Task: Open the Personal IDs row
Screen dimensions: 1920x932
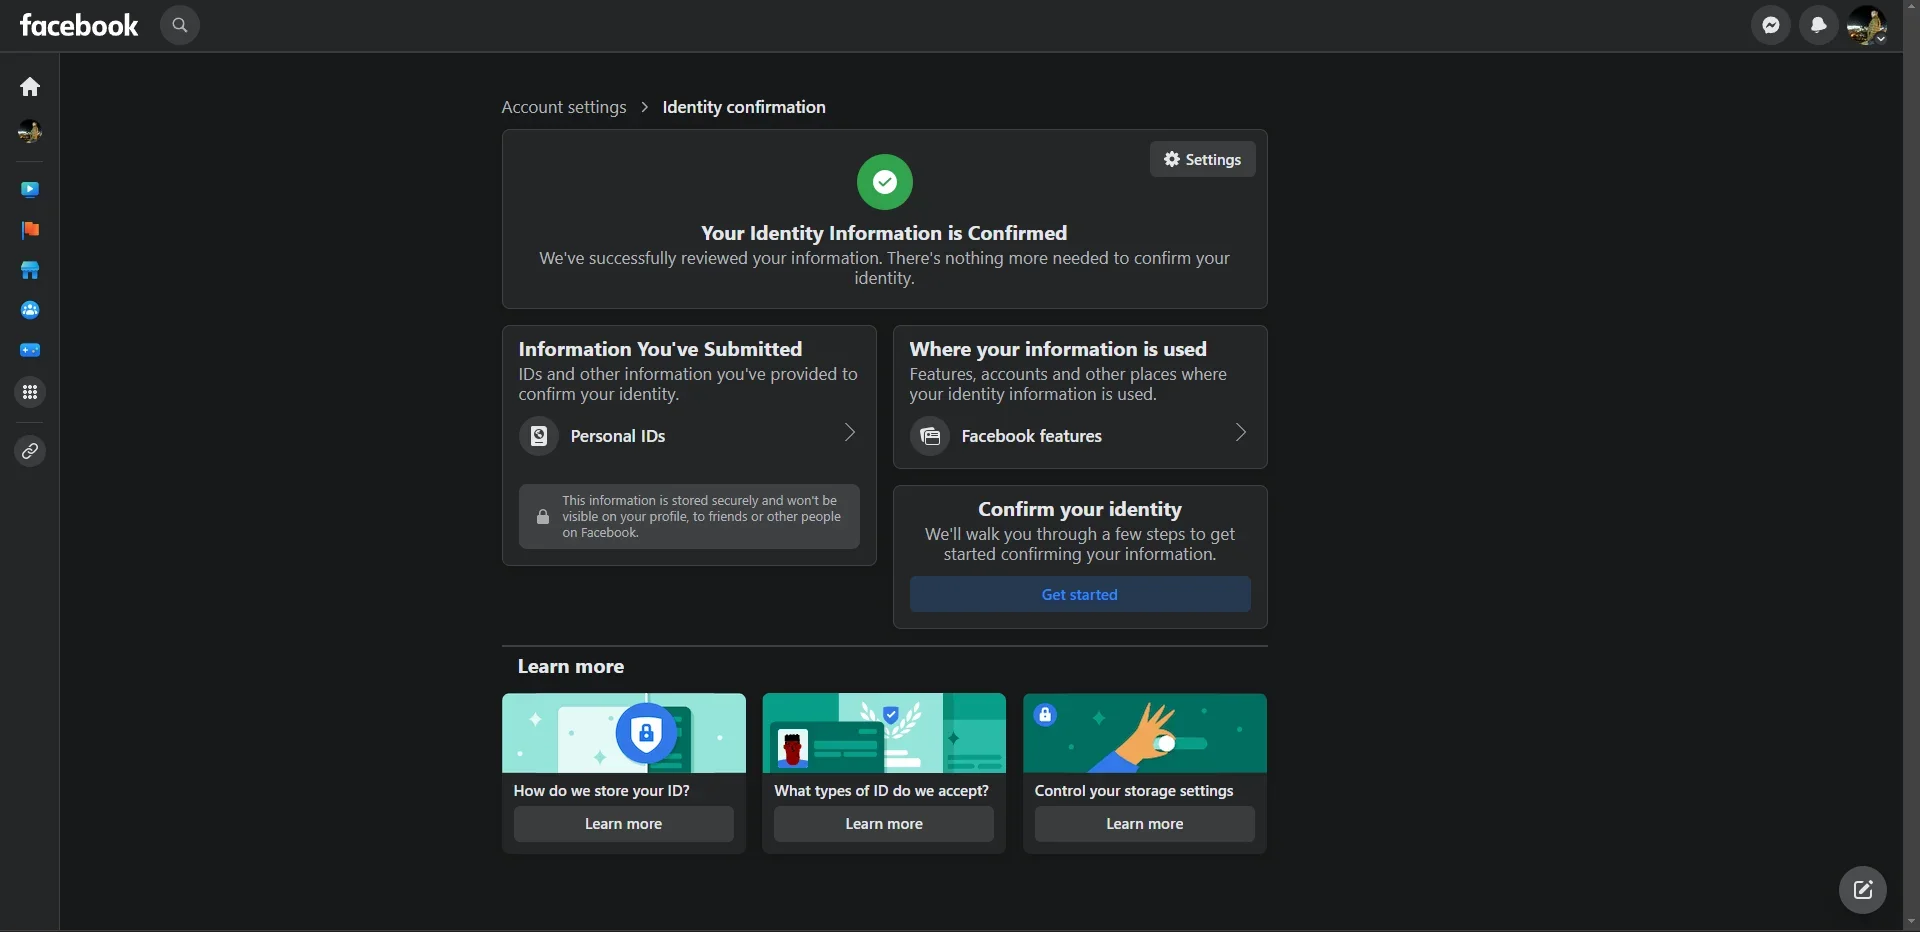Action: pyautogui.click(x=689, y=436)
